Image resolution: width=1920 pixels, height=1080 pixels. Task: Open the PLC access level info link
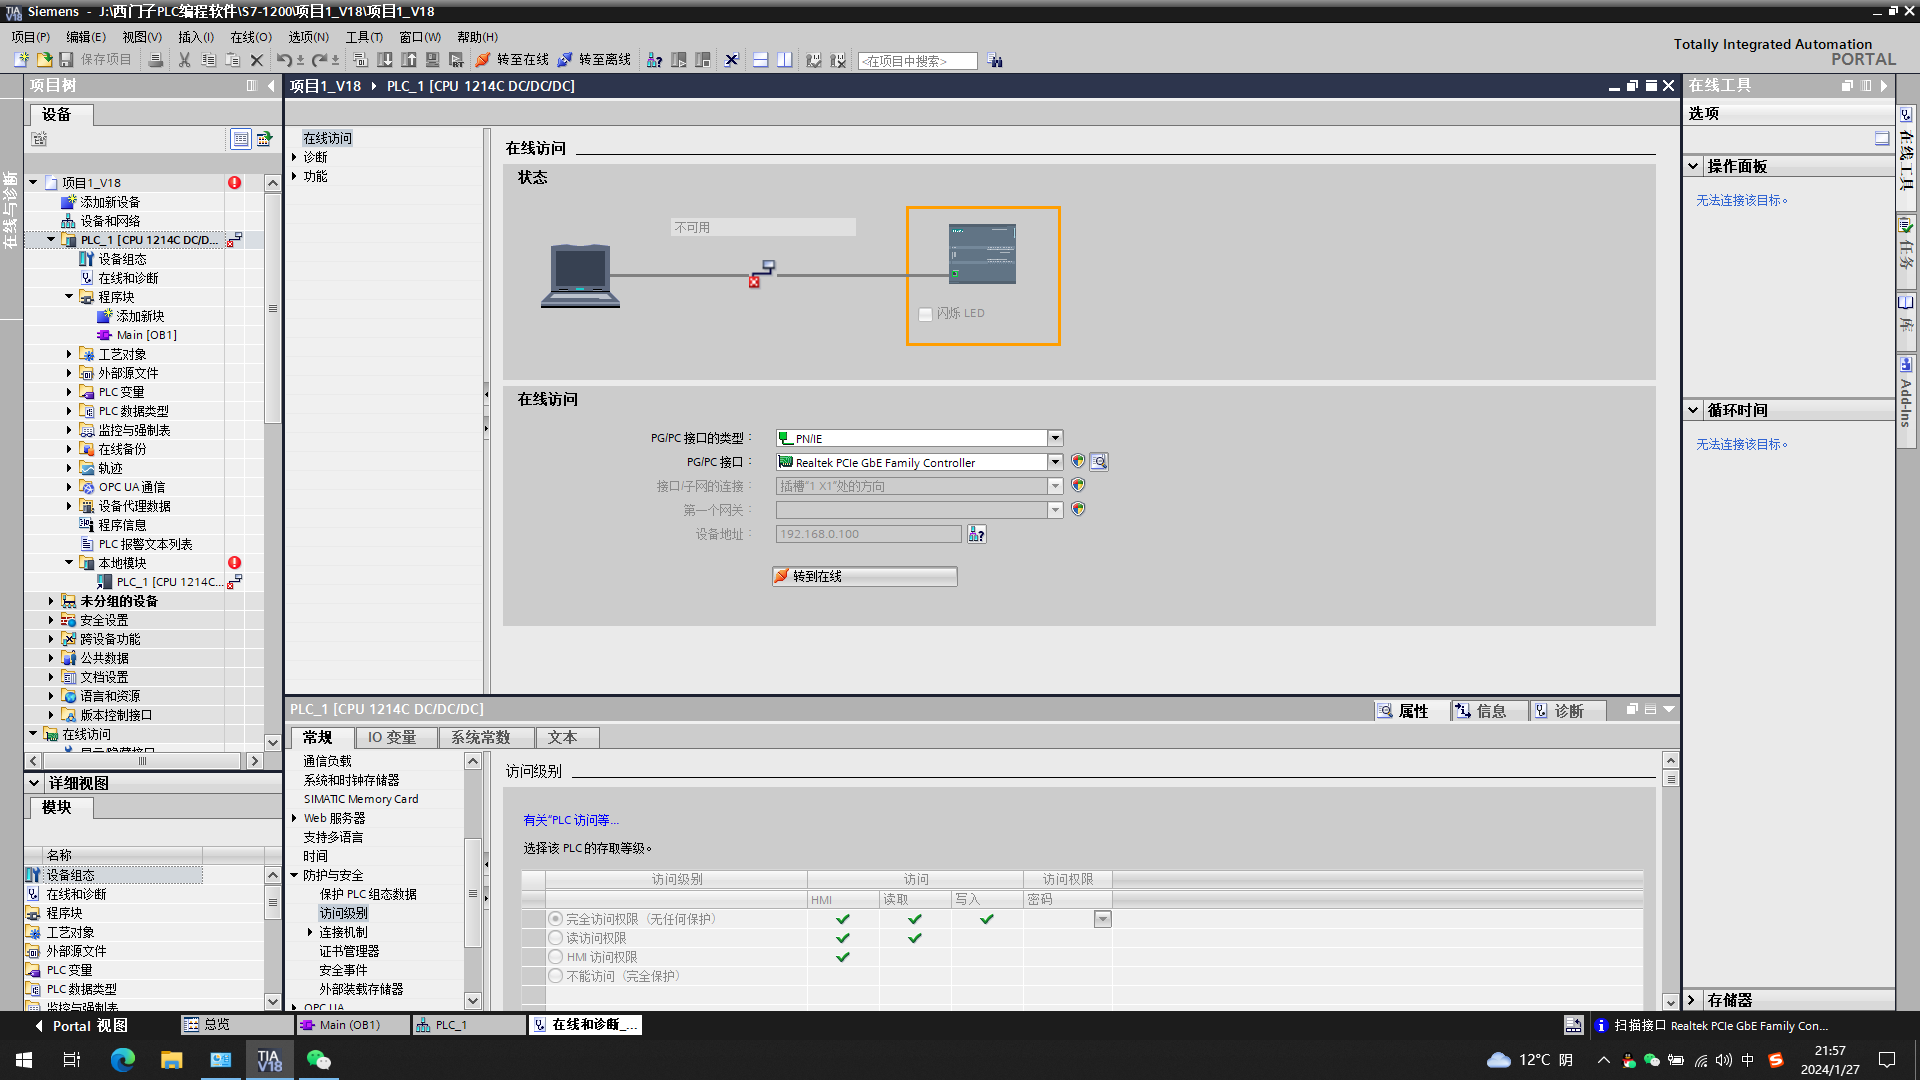coord(570,820)
